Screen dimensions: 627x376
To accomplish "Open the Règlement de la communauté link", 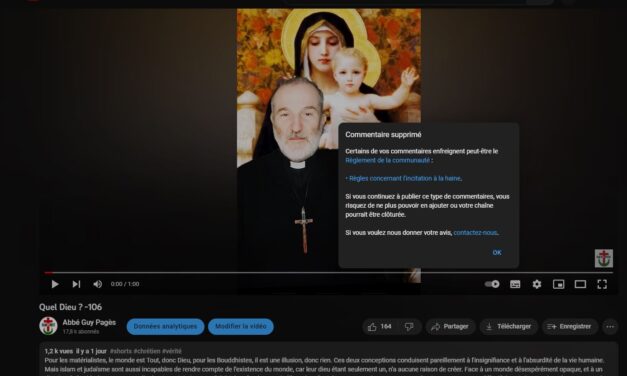I will point(387,160).
